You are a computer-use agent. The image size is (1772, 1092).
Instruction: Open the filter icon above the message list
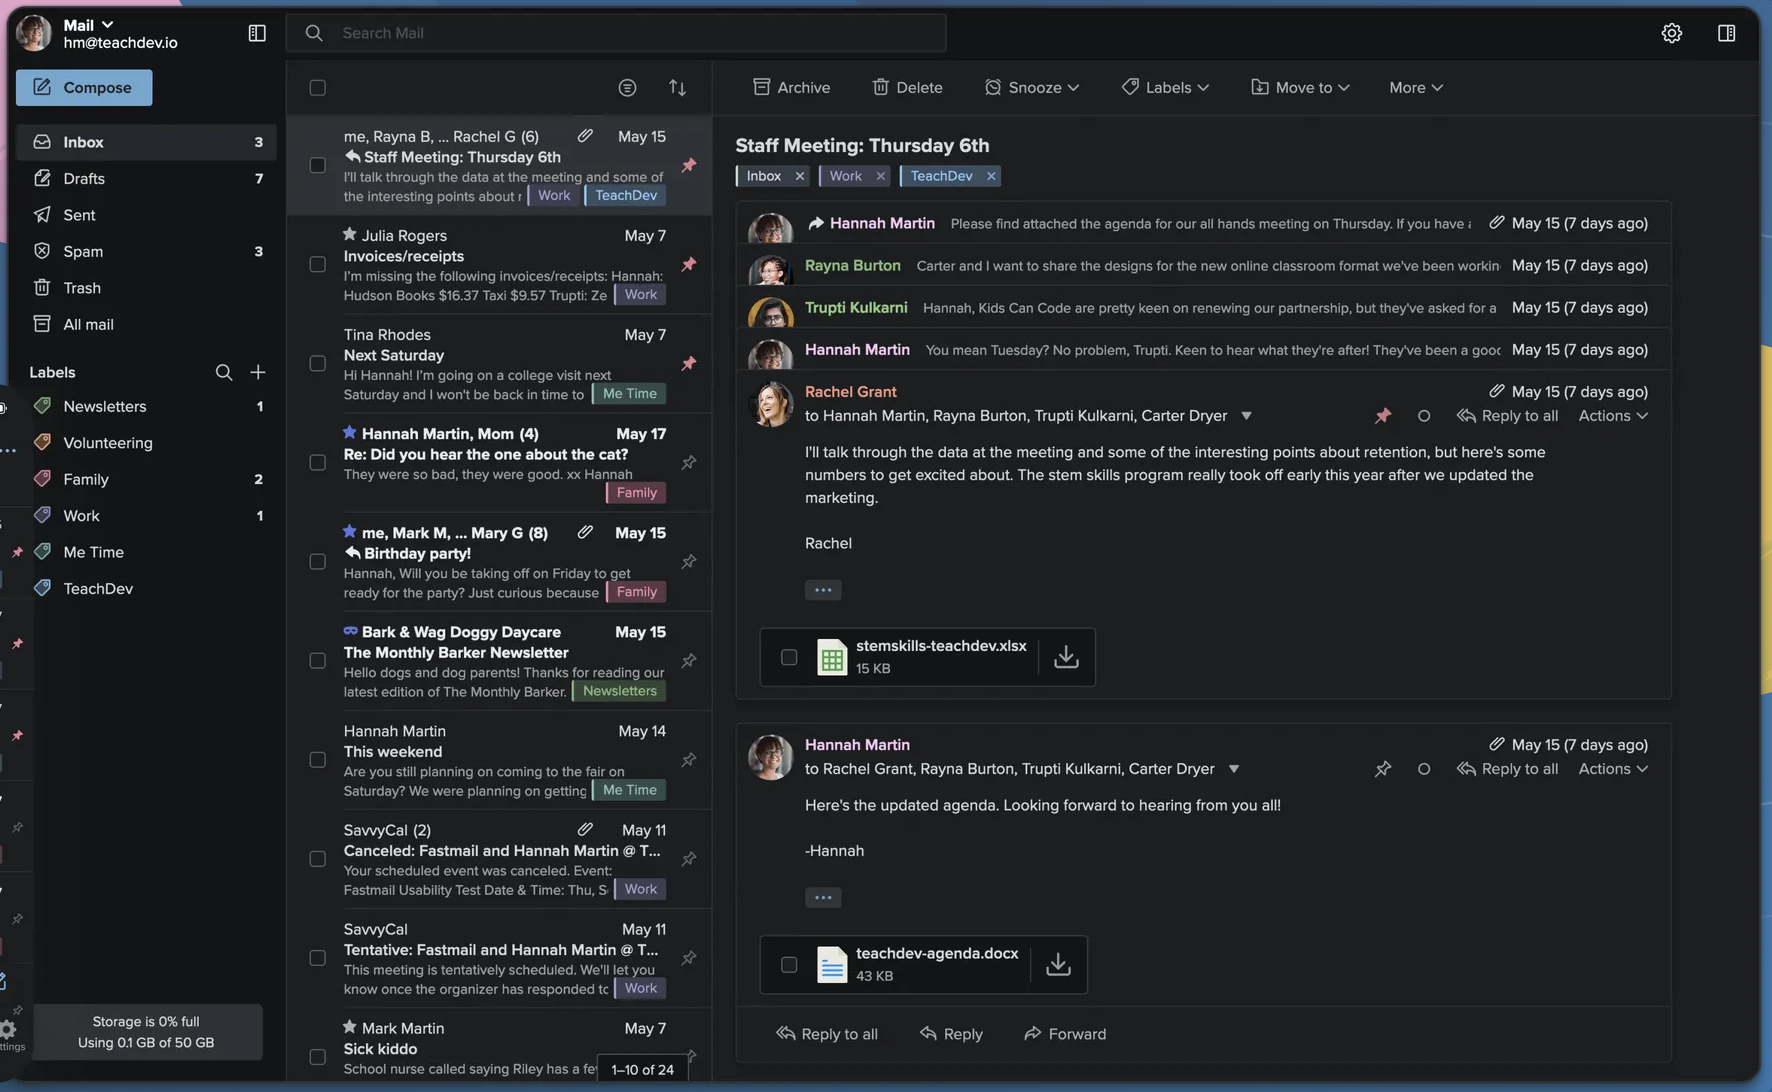click(627, 88)
